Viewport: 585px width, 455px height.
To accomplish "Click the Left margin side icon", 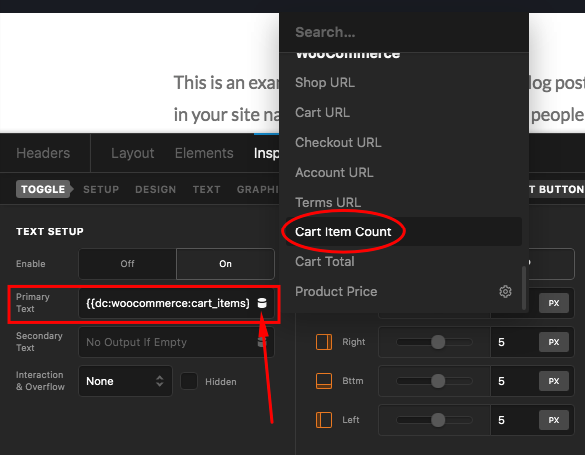I will coord(324,420).
